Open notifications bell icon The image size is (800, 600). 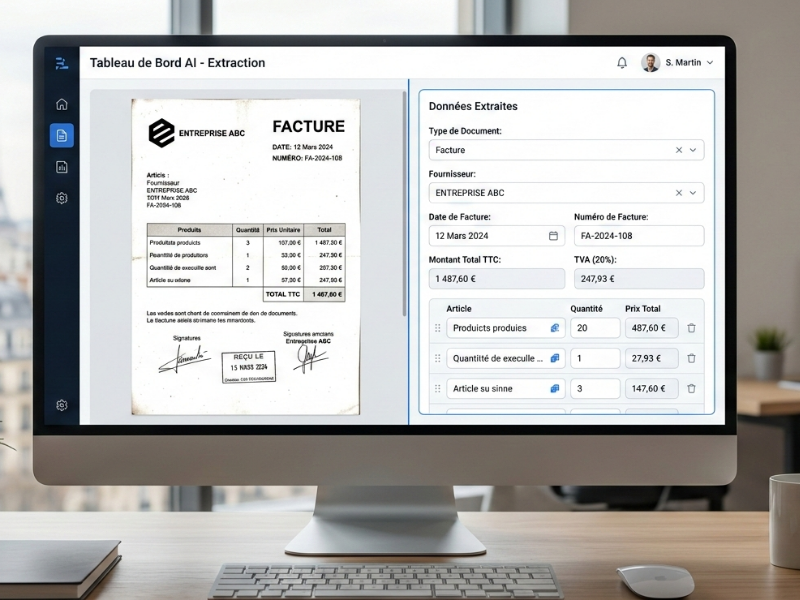(622, 63)
